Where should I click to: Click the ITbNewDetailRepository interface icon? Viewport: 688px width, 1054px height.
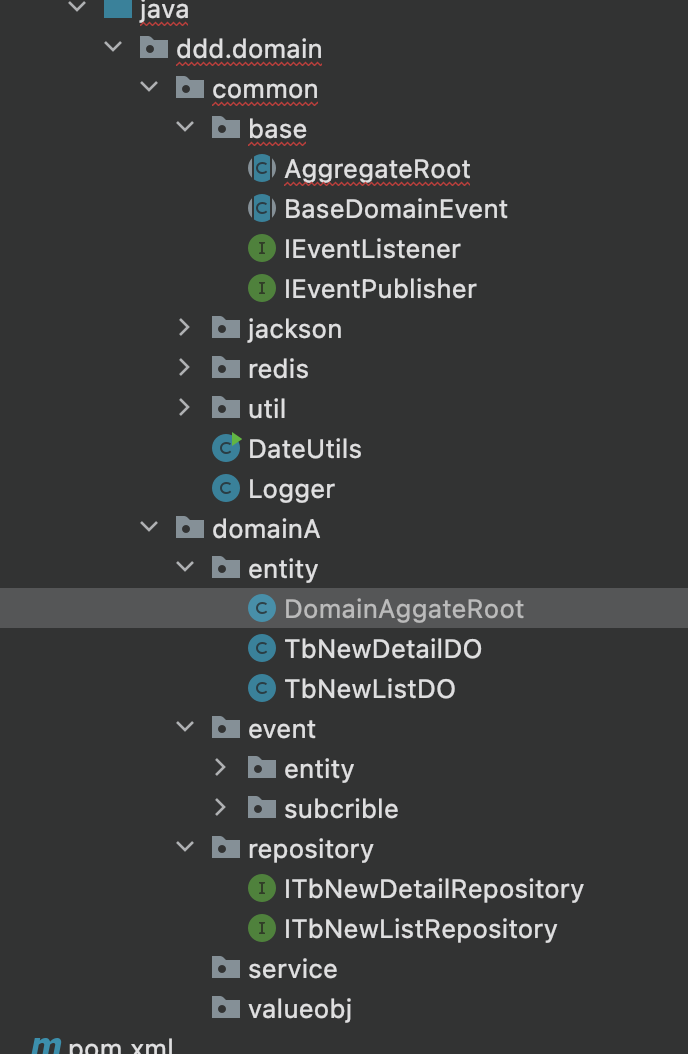[x=261, y=889]
